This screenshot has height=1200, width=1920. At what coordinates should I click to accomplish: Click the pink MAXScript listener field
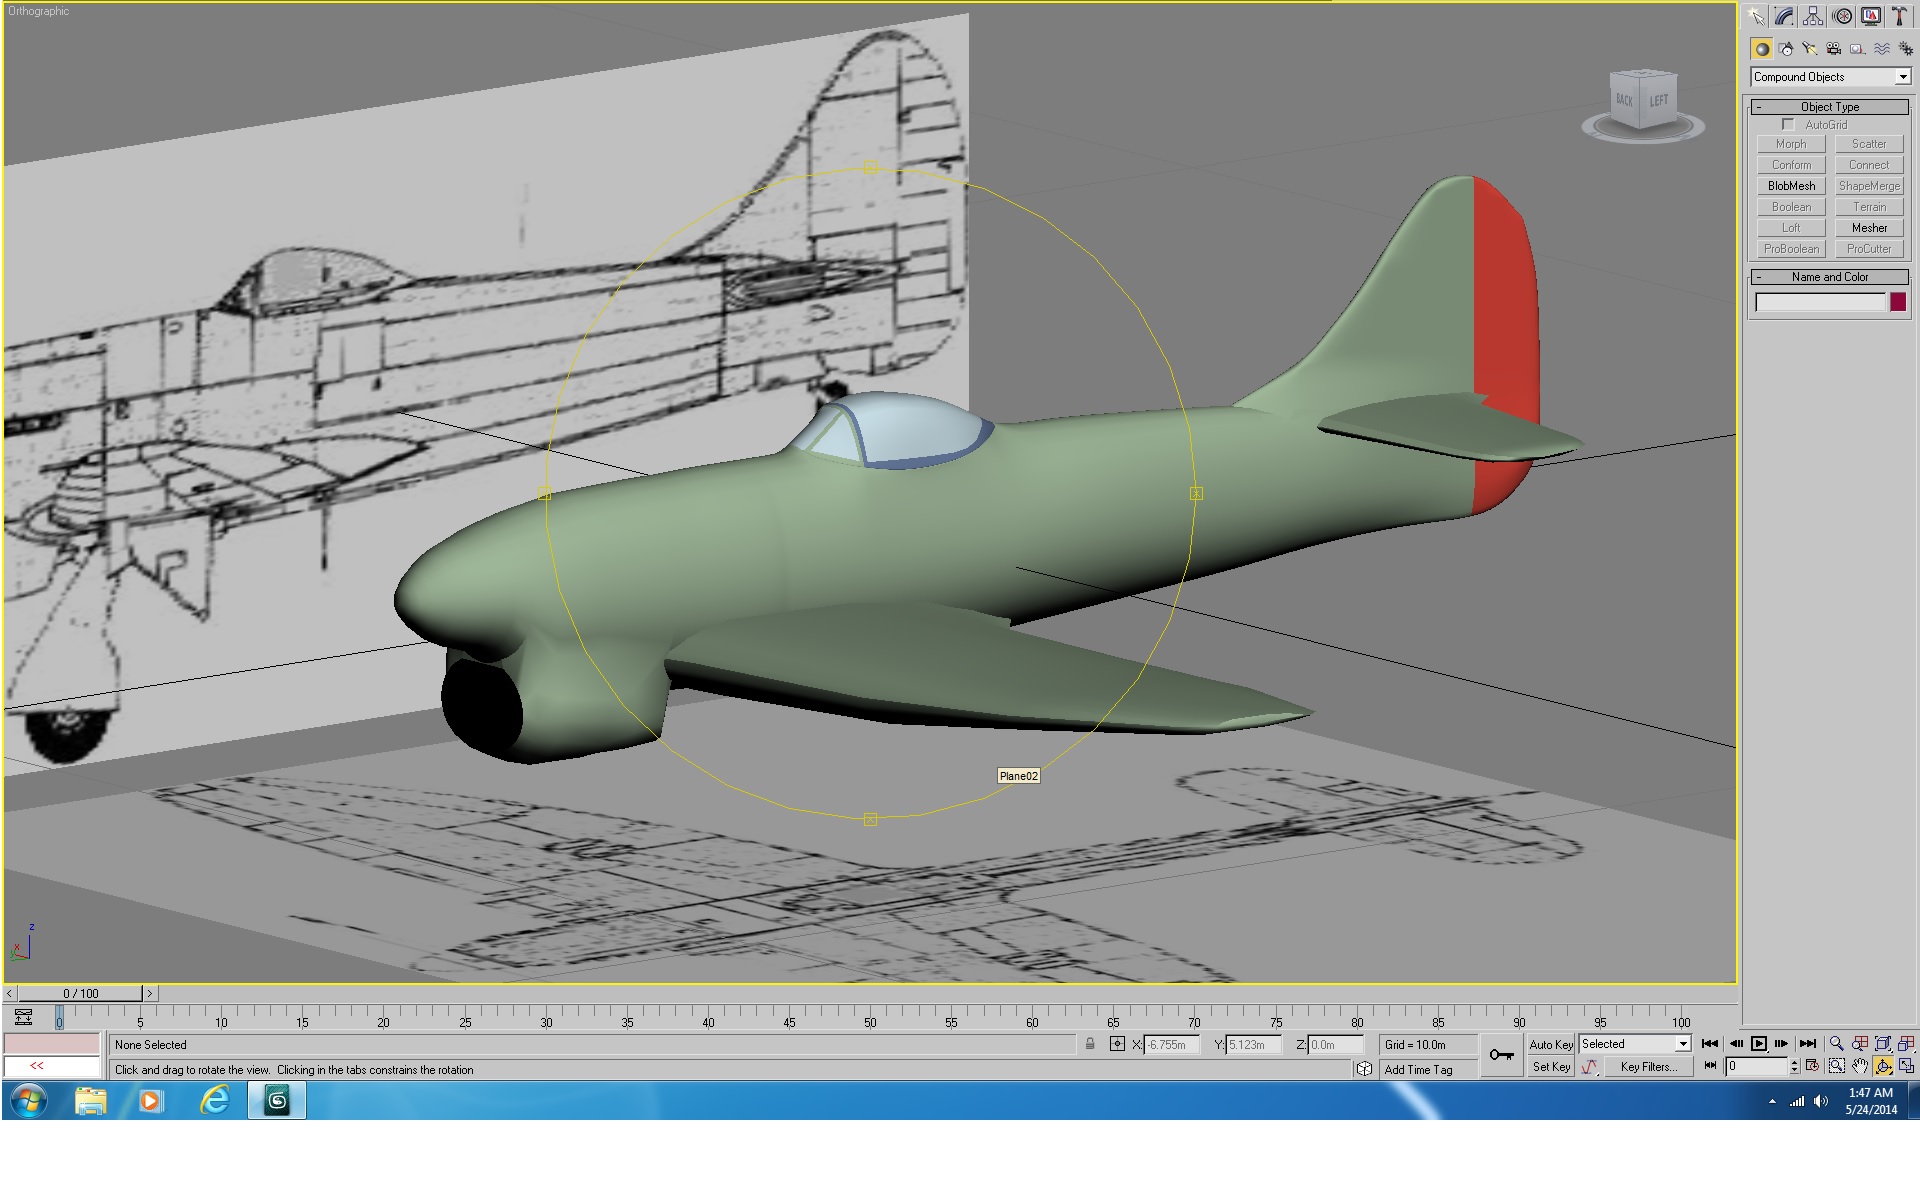point(52,1044)
